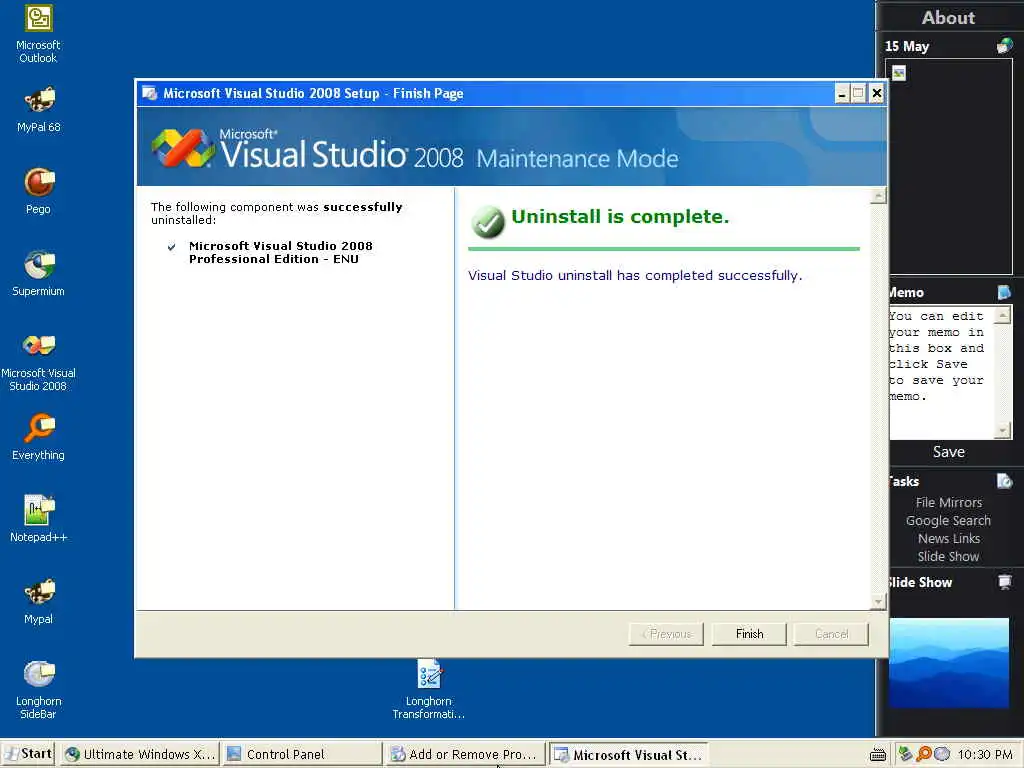Screen dimensions: 1024x768
Task: Click the blue mountains slide show thumbnail
Action: (948, 662)
